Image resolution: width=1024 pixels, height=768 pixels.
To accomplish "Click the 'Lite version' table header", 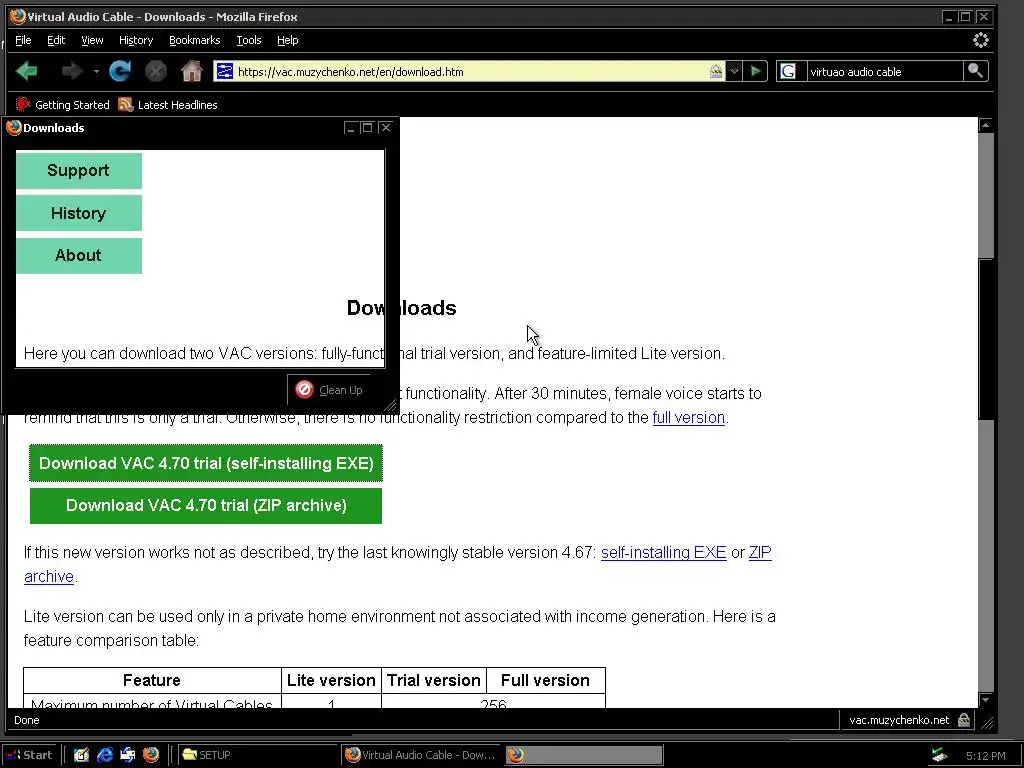I will 331,680.
